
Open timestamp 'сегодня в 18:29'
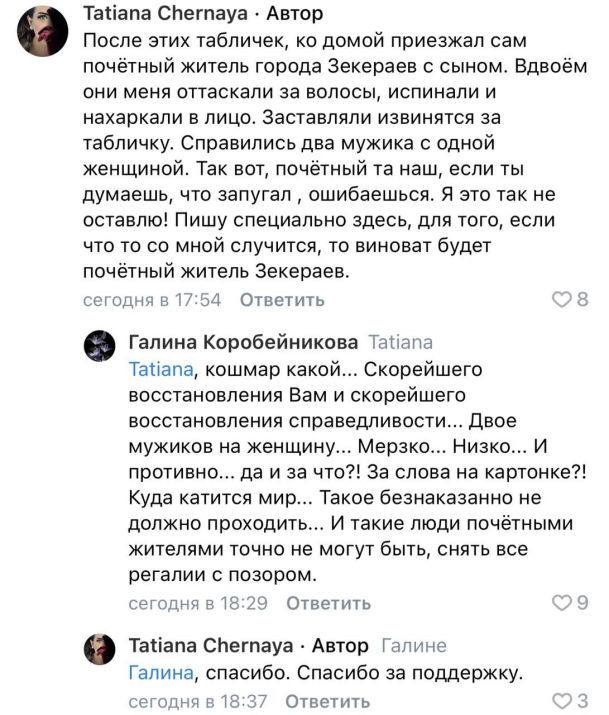tap(198, 603)
